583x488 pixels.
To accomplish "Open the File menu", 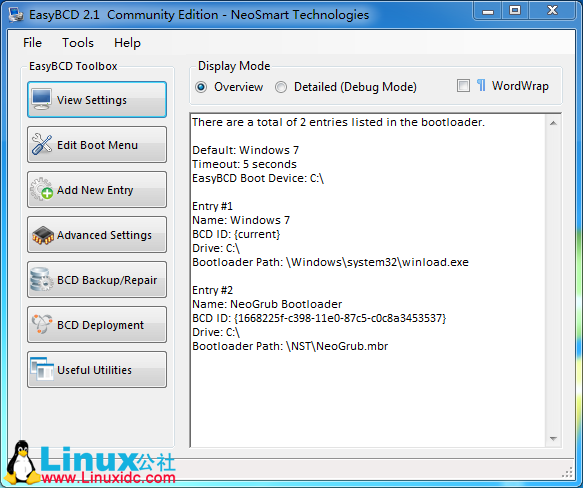I will point(32,43).
